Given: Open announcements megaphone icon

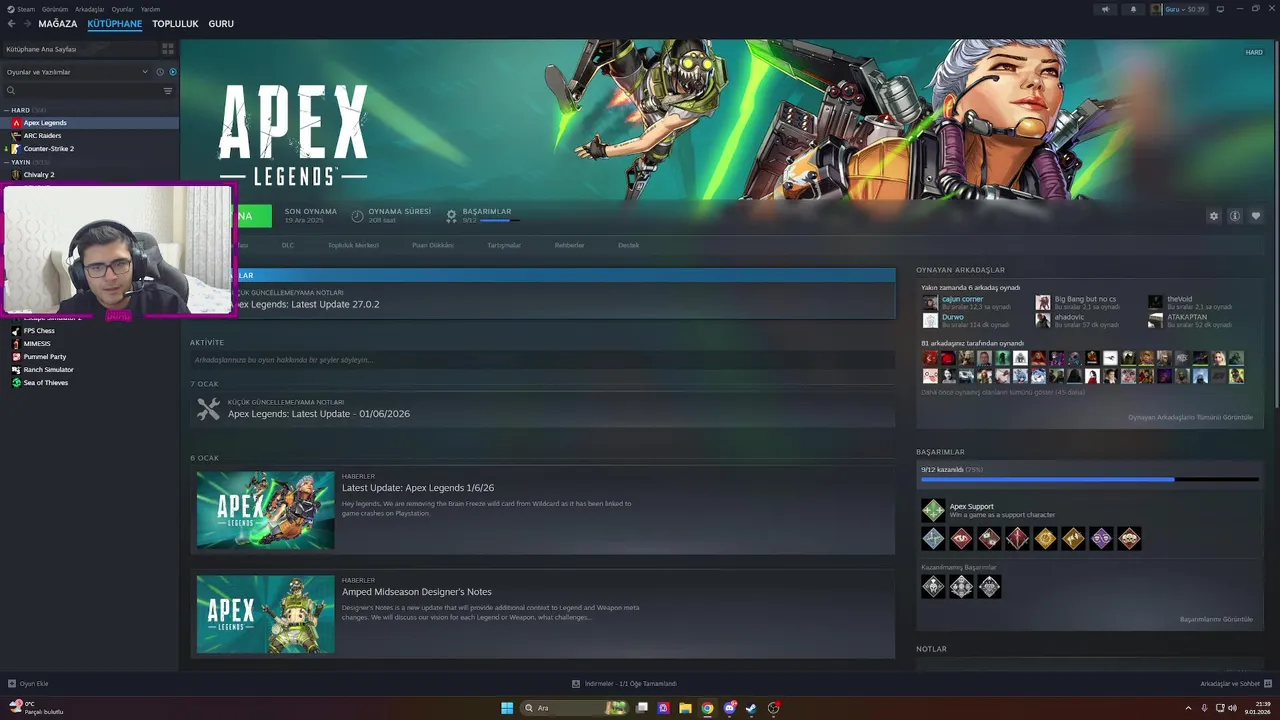Looking at the screenshot, I should pos(1105,9).
